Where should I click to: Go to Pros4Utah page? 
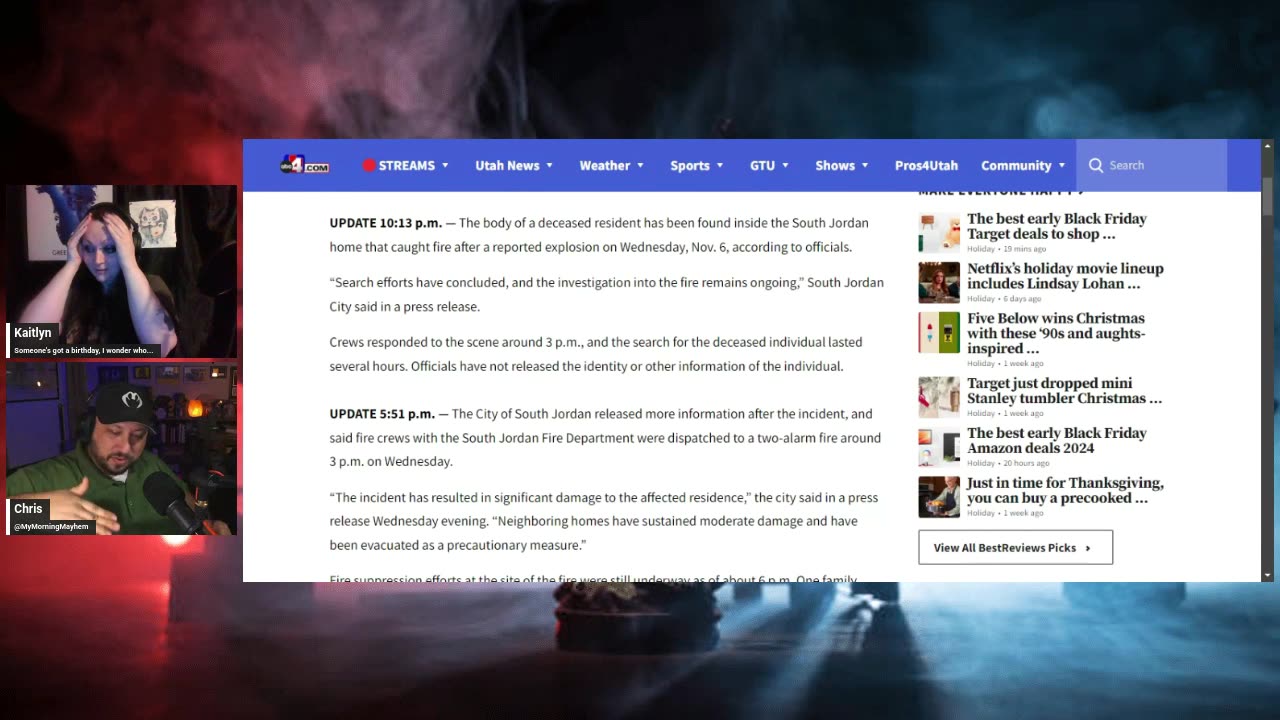(926, 165)
